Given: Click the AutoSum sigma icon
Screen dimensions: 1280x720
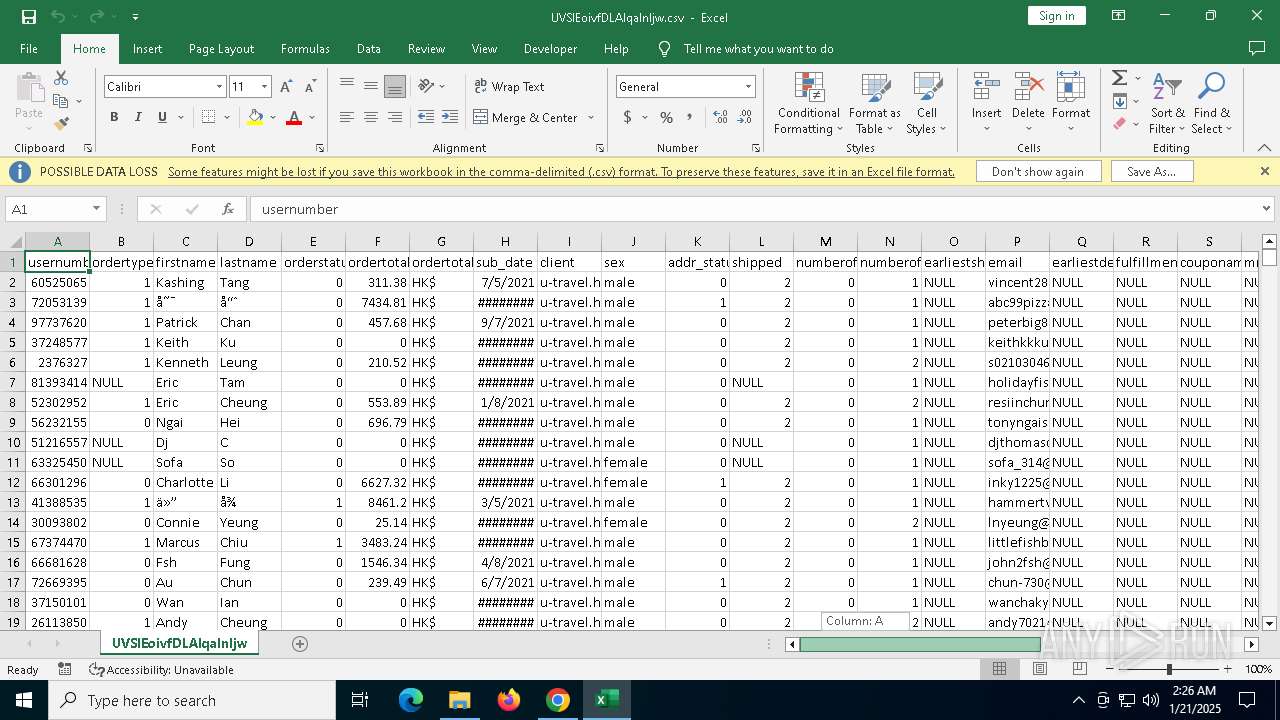Looking at the screenshot, I should (x=1120, y=78).
